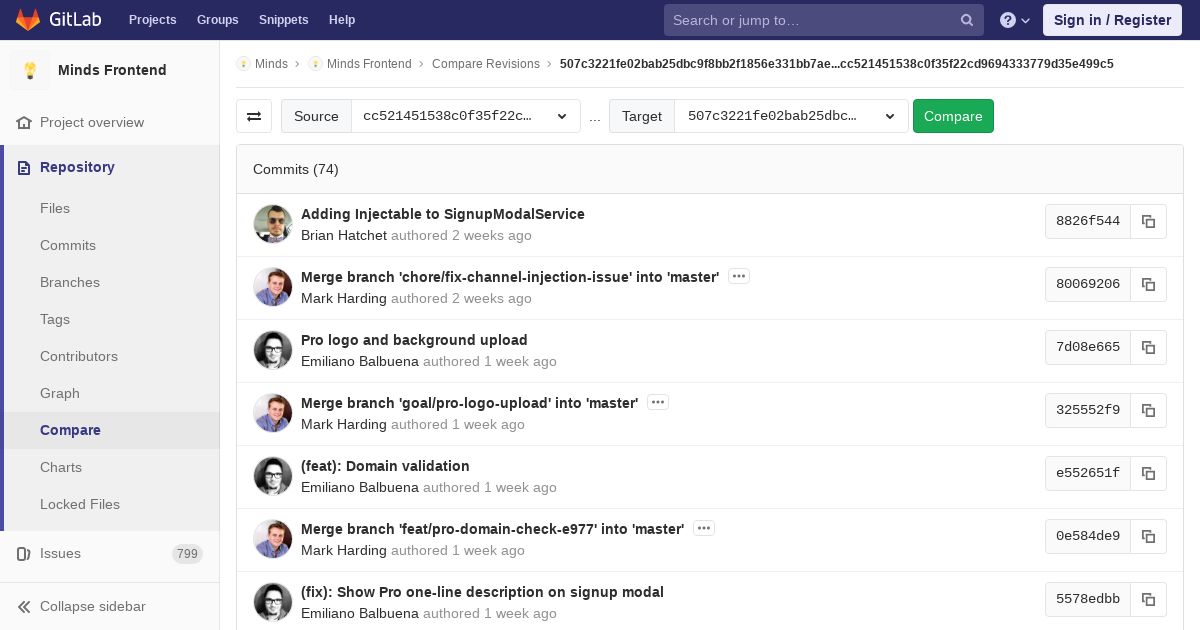The width and height of the screenshot is (1200, 630).
Task: Open the Source revision dropdown
Action: point(465,116)
